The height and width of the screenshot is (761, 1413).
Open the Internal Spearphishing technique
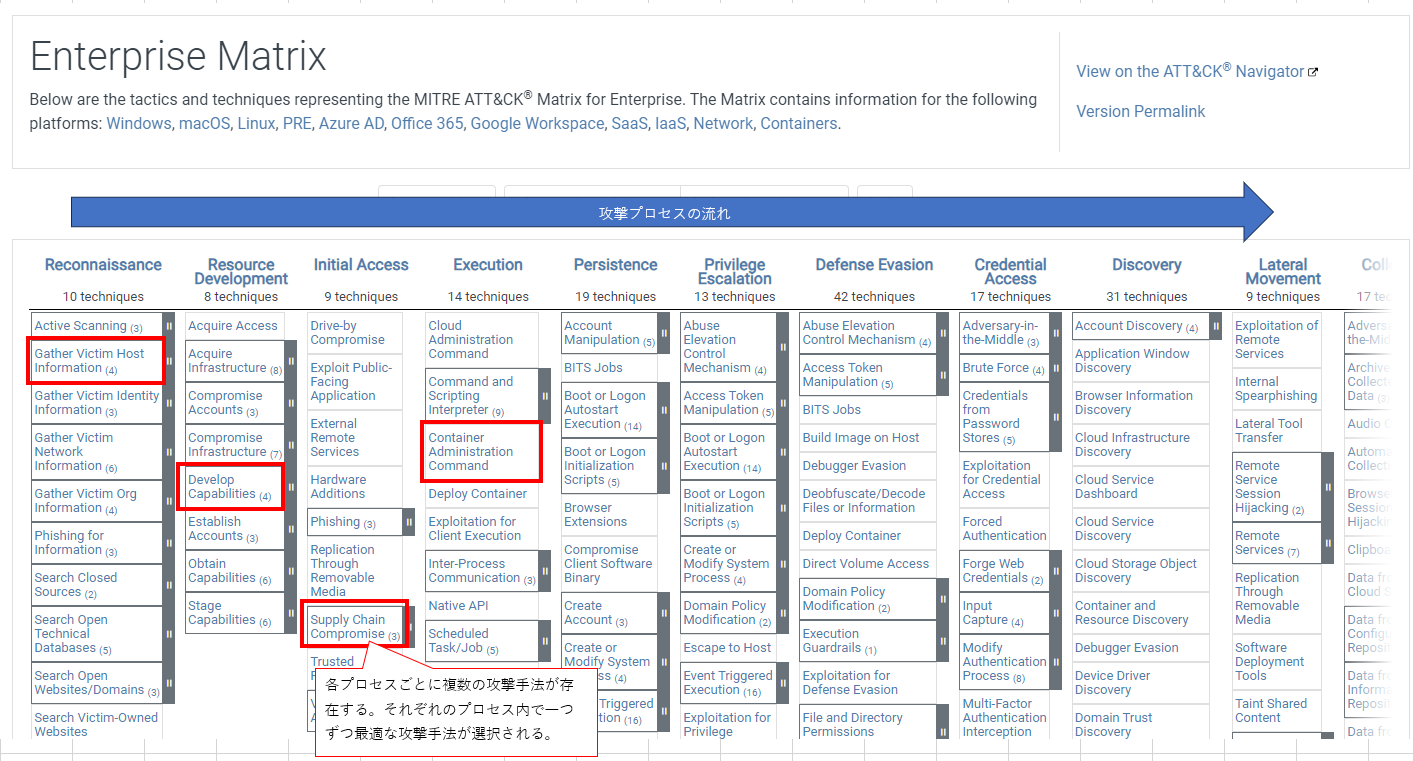tap(1276, 389)
